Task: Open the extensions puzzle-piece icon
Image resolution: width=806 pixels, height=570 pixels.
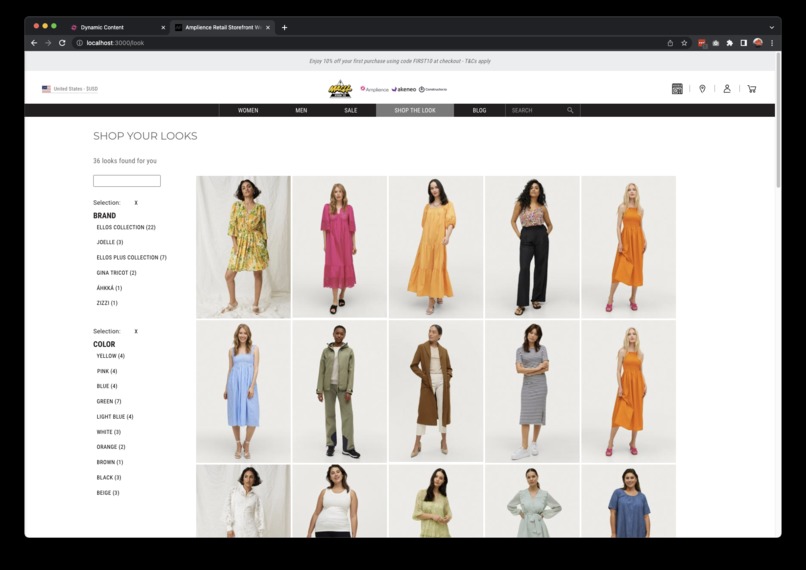Action: pos(729,43)
